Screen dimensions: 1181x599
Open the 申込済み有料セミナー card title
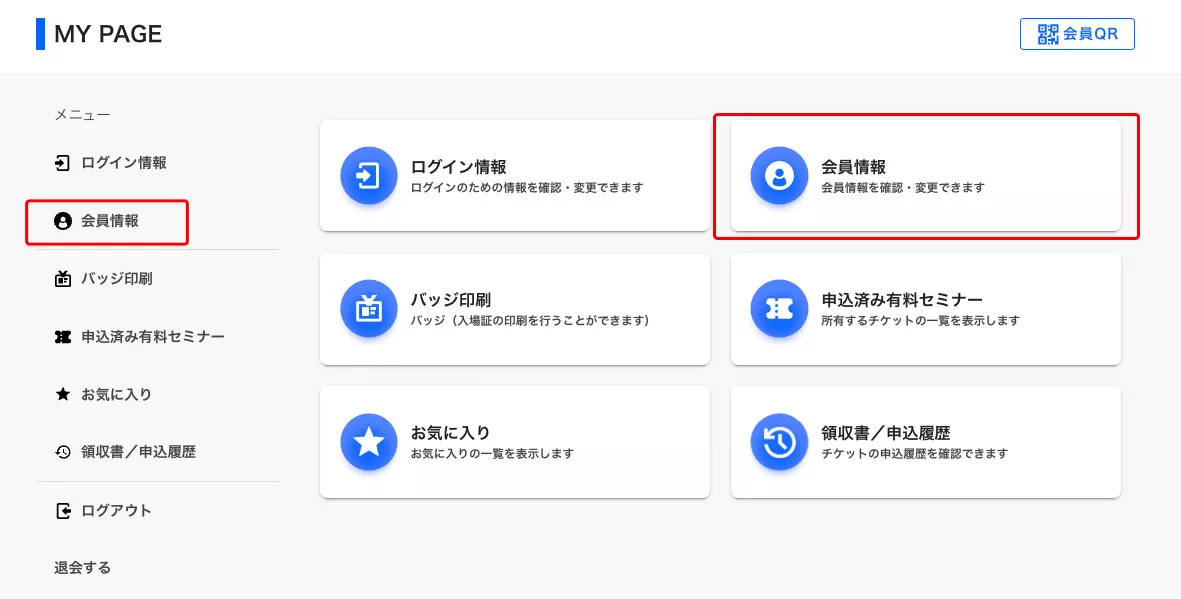click(x=902, y=299)
